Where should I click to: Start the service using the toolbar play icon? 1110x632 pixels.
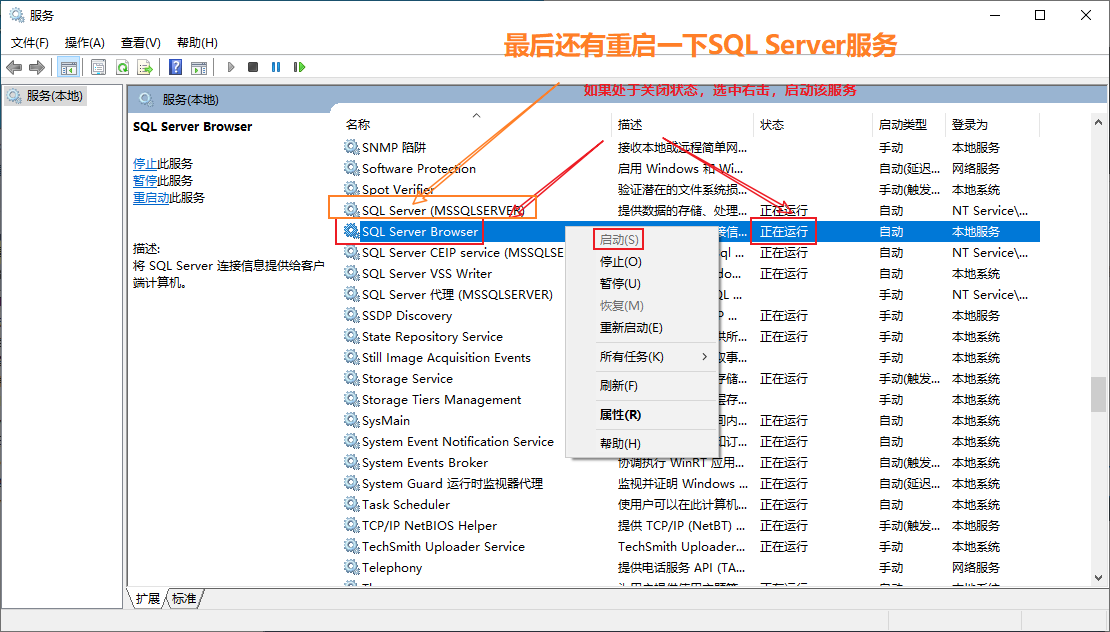[x=231, y=67]
